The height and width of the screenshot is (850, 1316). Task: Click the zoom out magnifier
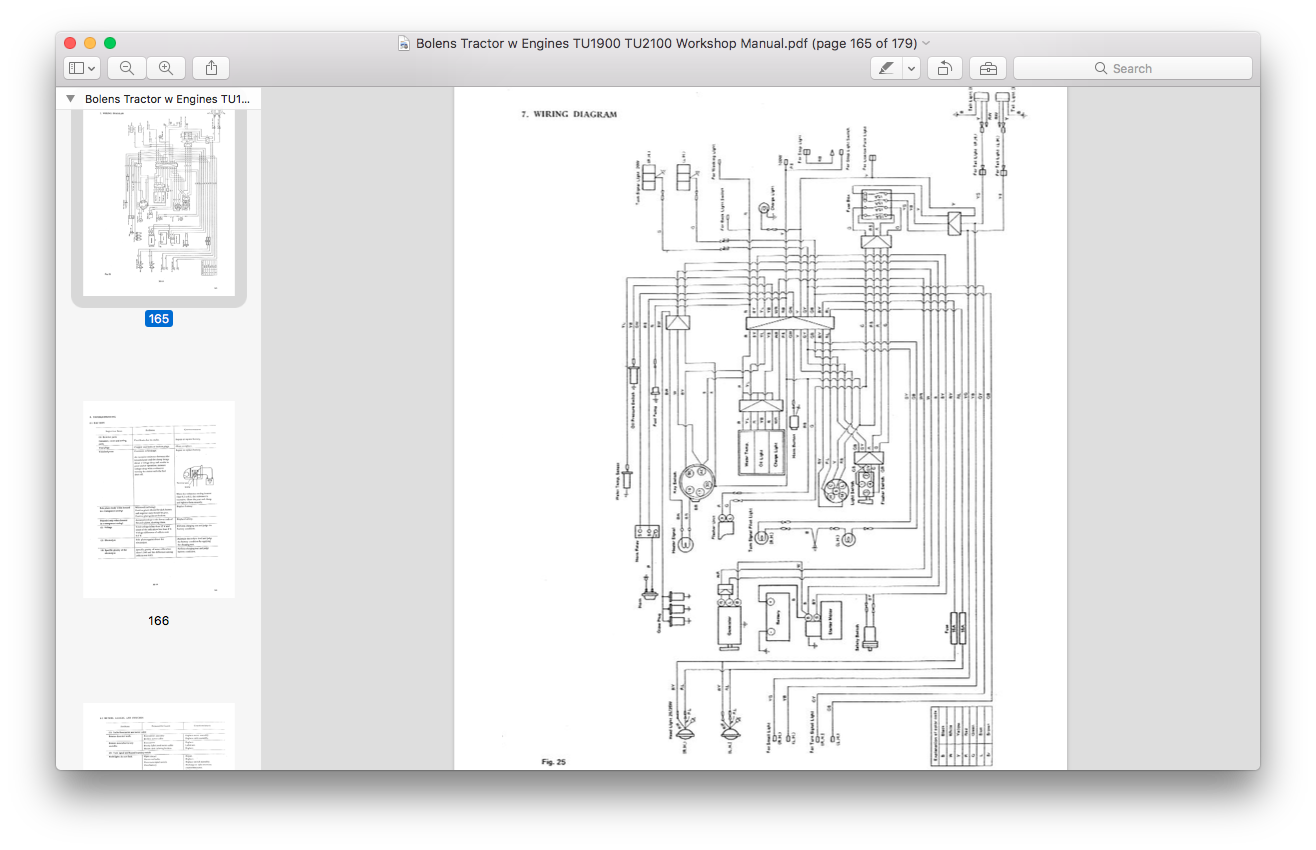click(x=127, y=68)
